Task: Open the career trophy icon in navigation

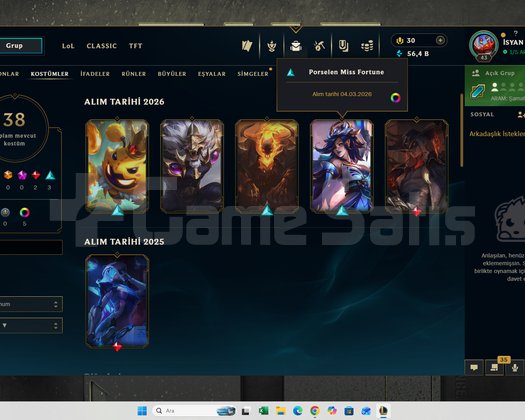Action: 272,46
